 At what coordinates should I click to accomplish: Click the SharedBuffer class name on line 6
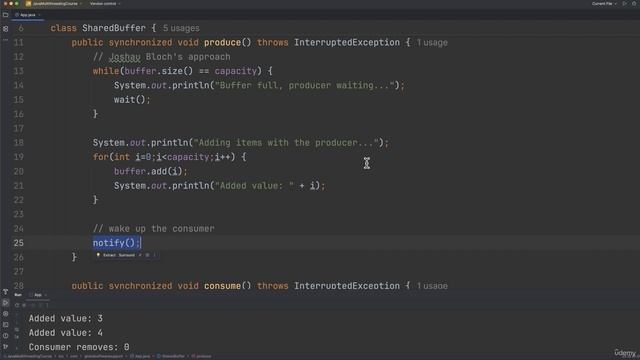114,28
